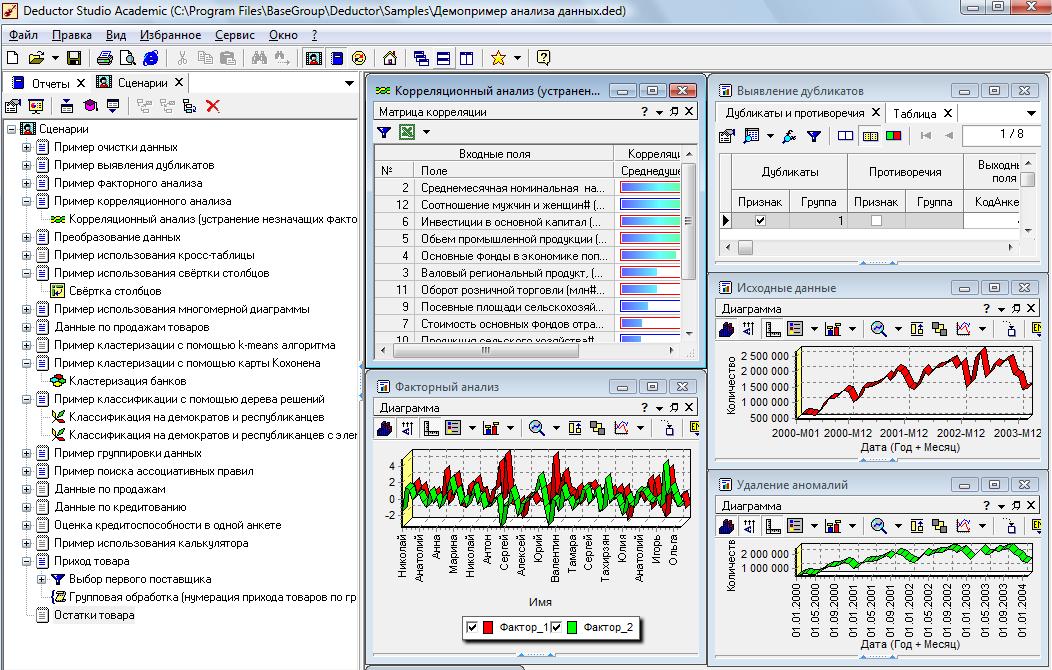The height and width of the screenshot is (670, 1052).
Task: Click the correlation bar for Инвестиции в основной капитал
Action: (x=649, y=222)
